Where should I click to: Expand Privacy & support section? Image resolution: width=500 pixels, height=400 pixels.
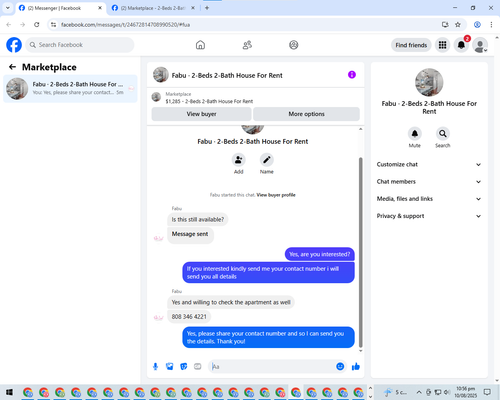click(x=429, y=216)
